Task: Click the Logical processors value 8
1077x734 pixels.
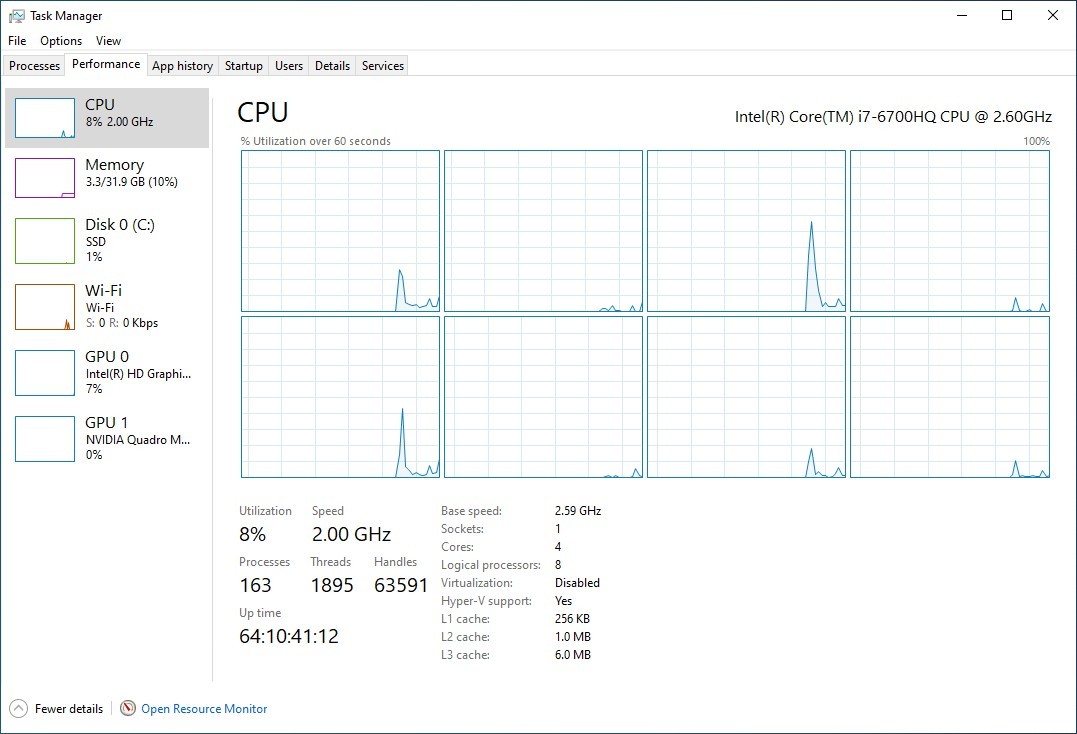Action: (x=558, y=565)
